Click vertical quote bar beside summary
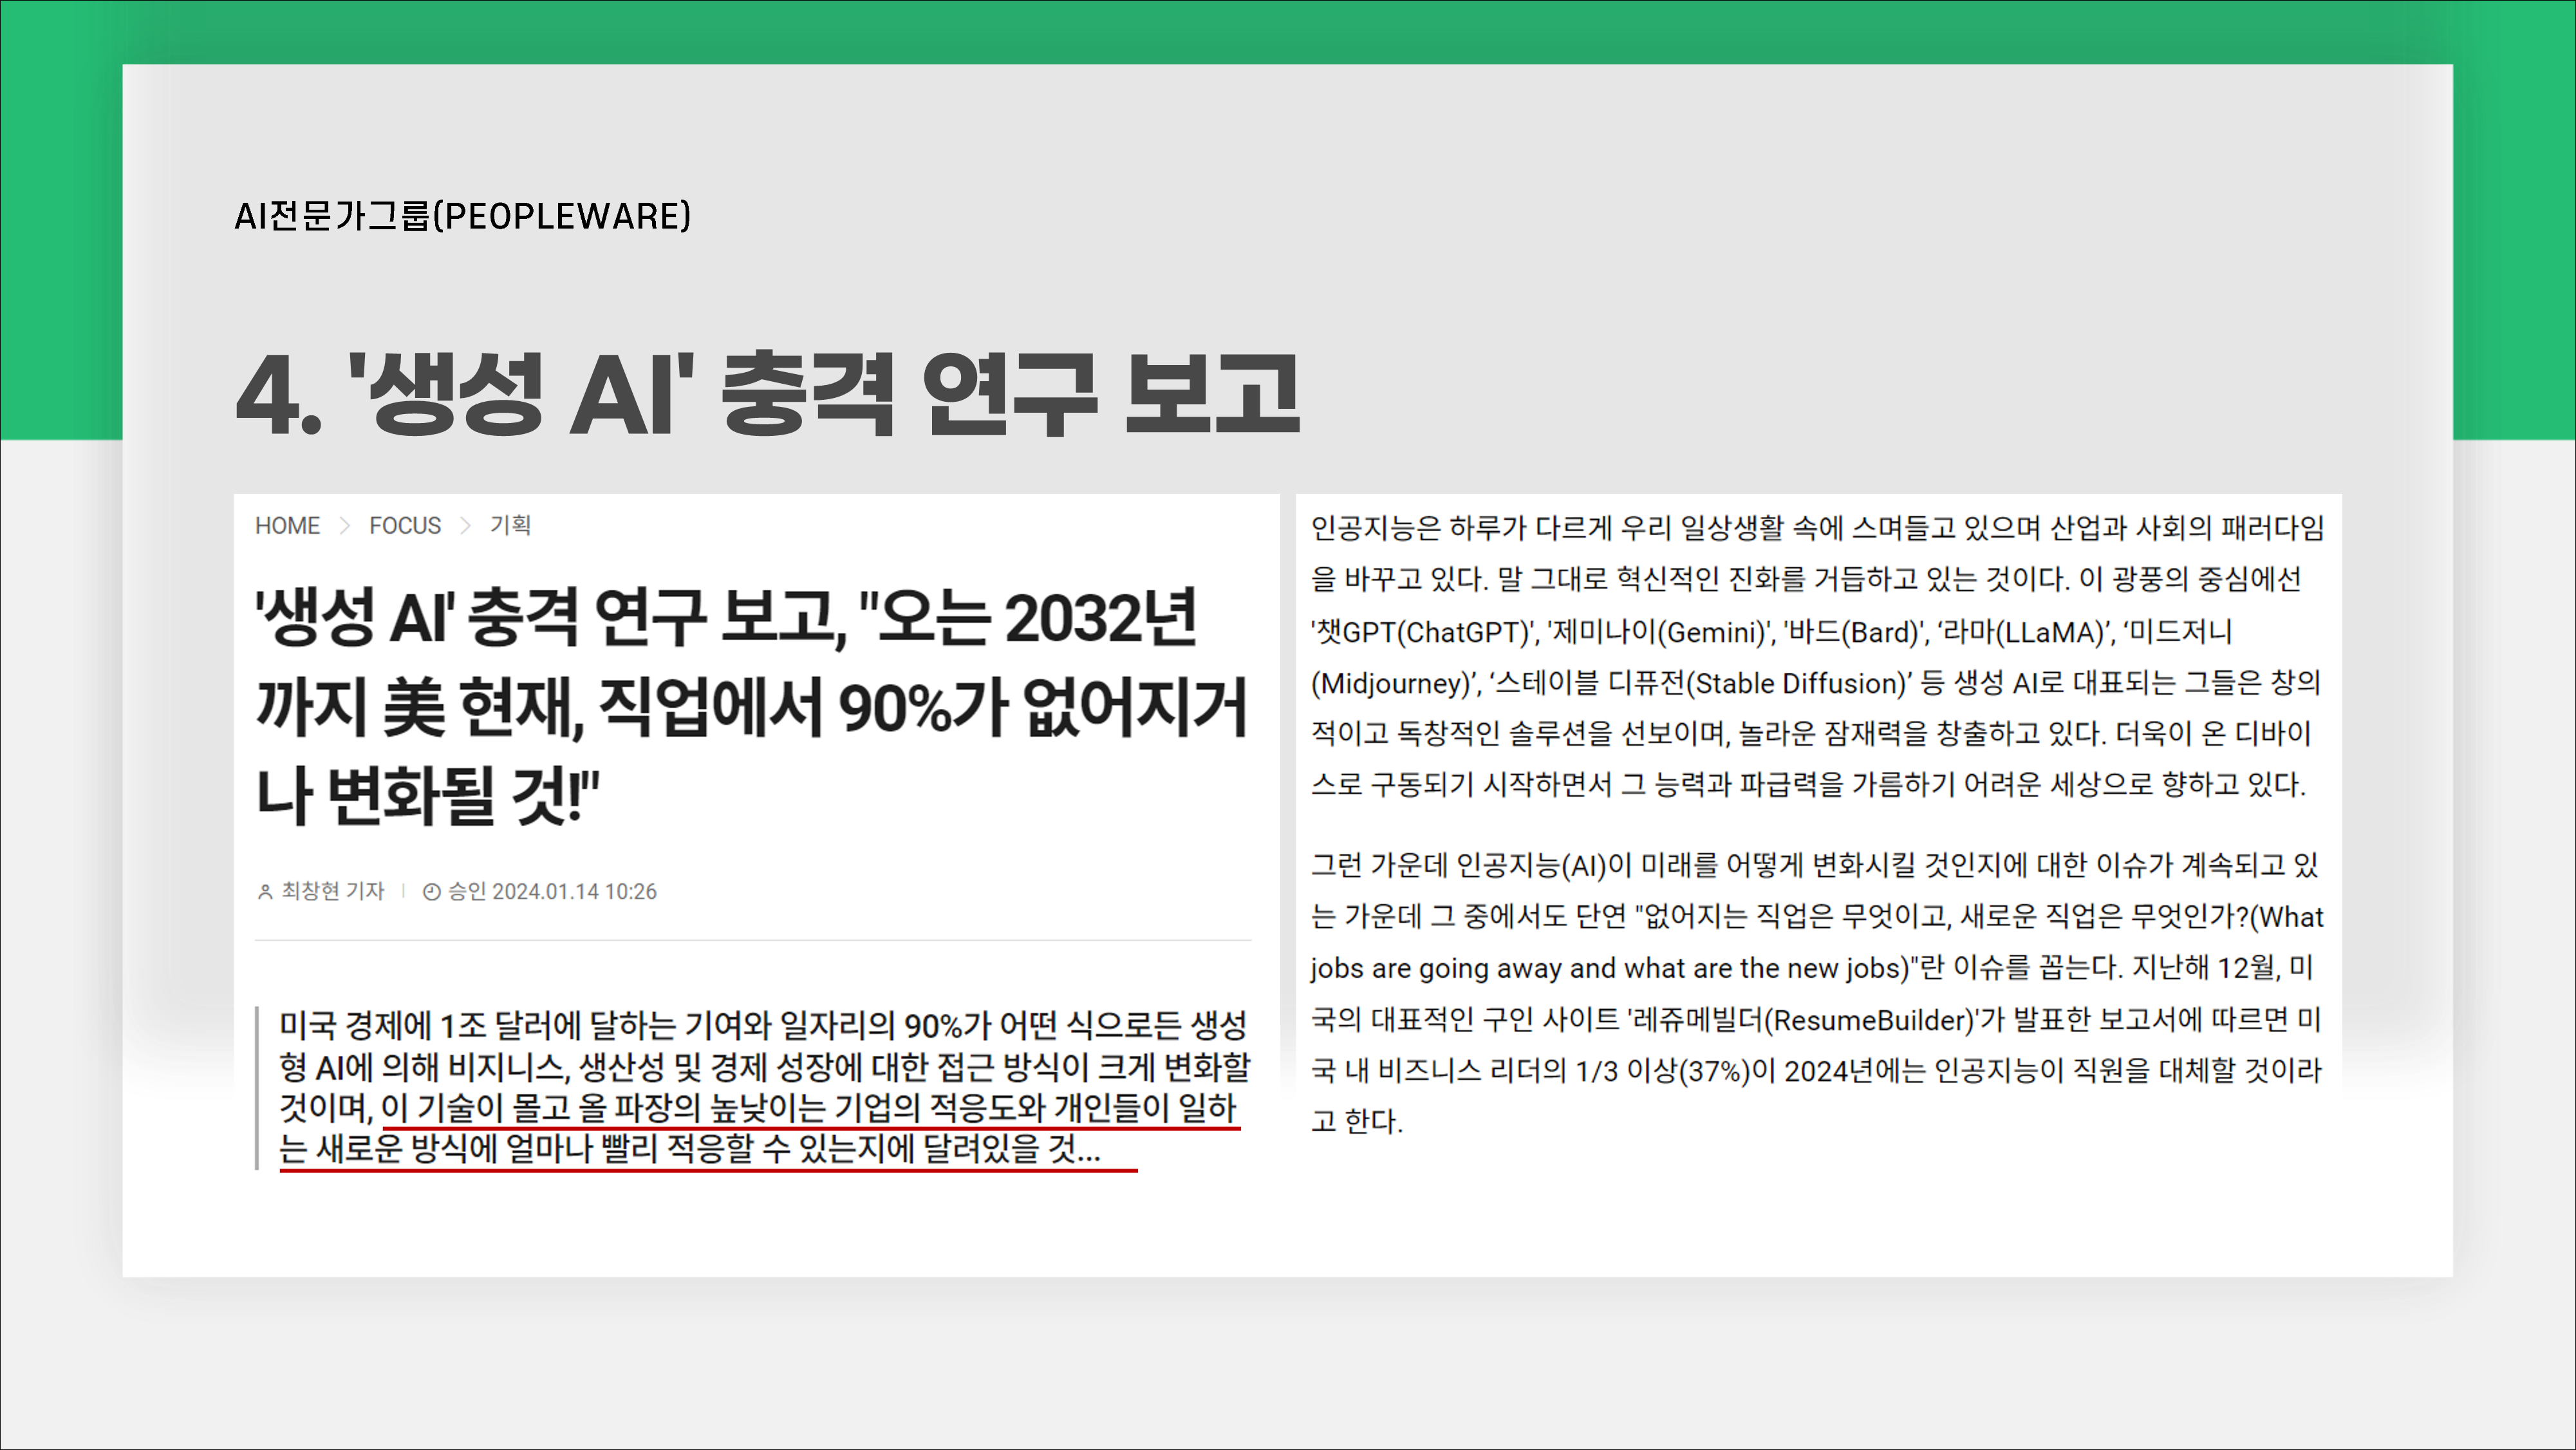Viewport: 2576px width, 1450px height. click(x=258, y=1088)
